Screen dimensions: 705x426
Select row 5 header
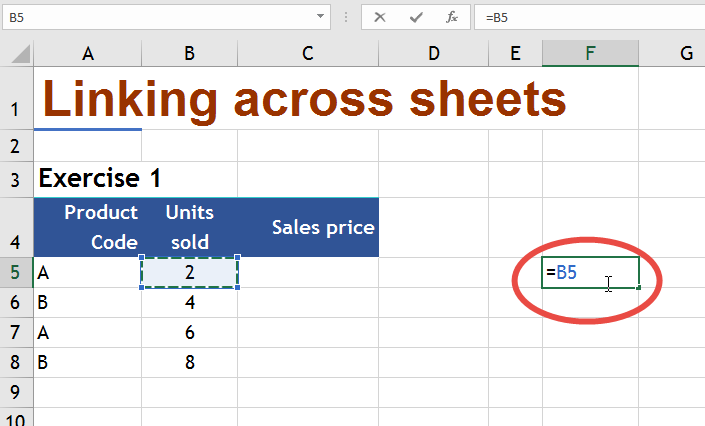(x=16, y=272)
